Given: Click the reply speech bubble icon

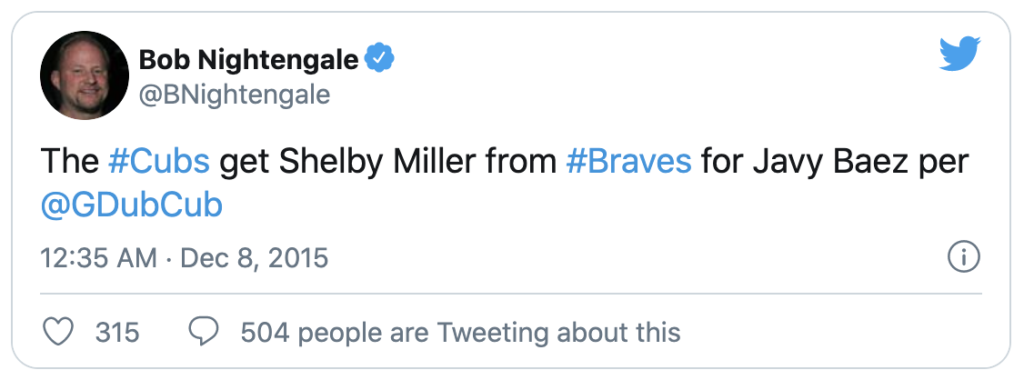Looking at the screenshot, I should 204,332.
